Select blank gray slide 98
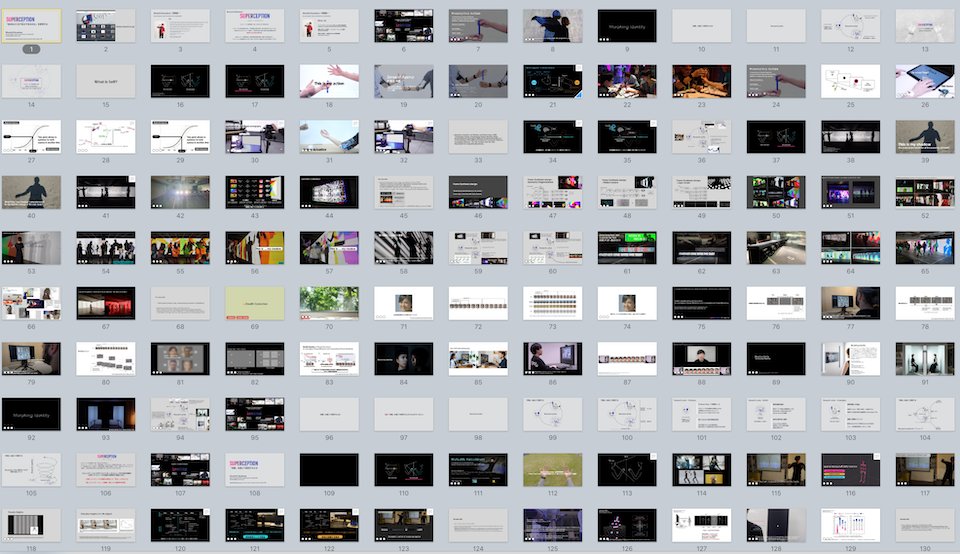 tap(478, 414)
